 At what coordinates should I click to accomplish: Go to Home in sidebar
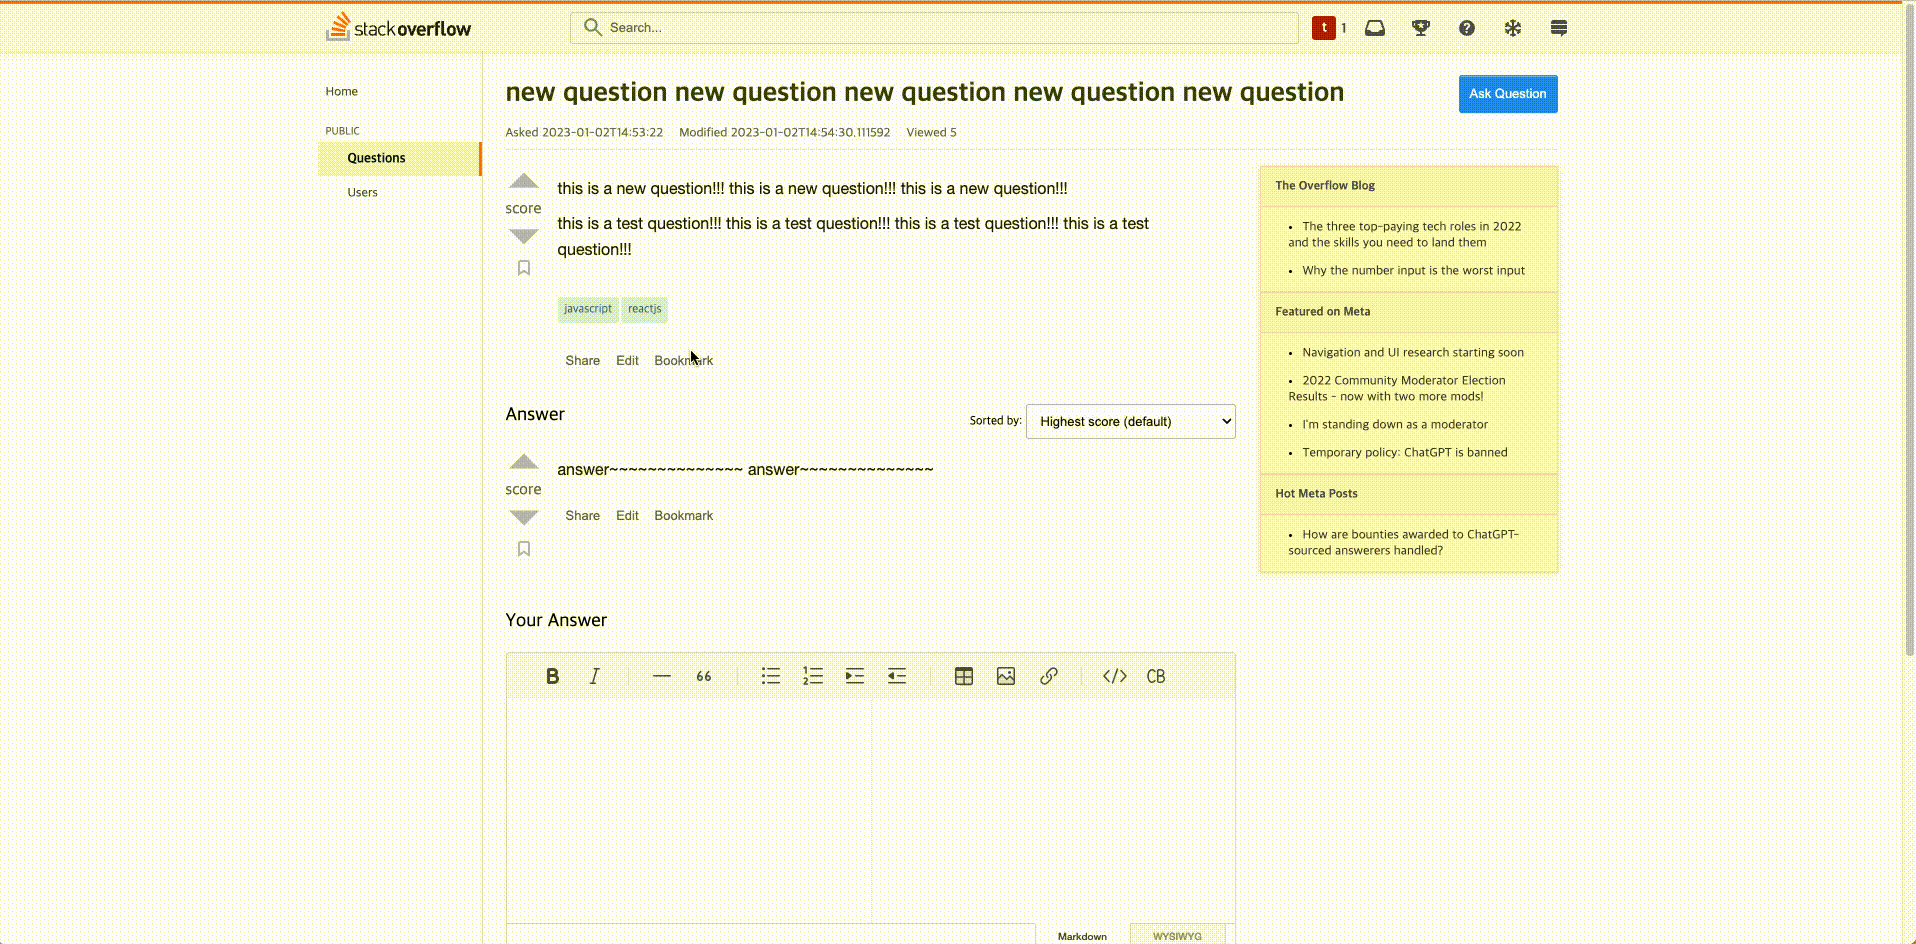341,91
